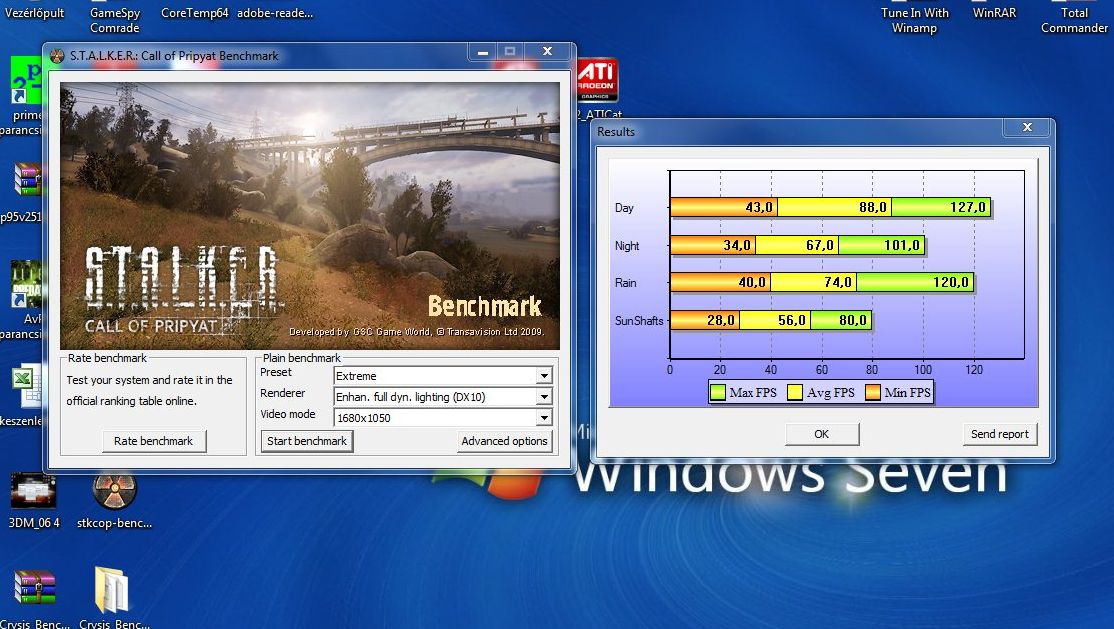Minimize the Call of Pripyat Benchmark window
The image size is (1114, 629).
click(483, 52)
